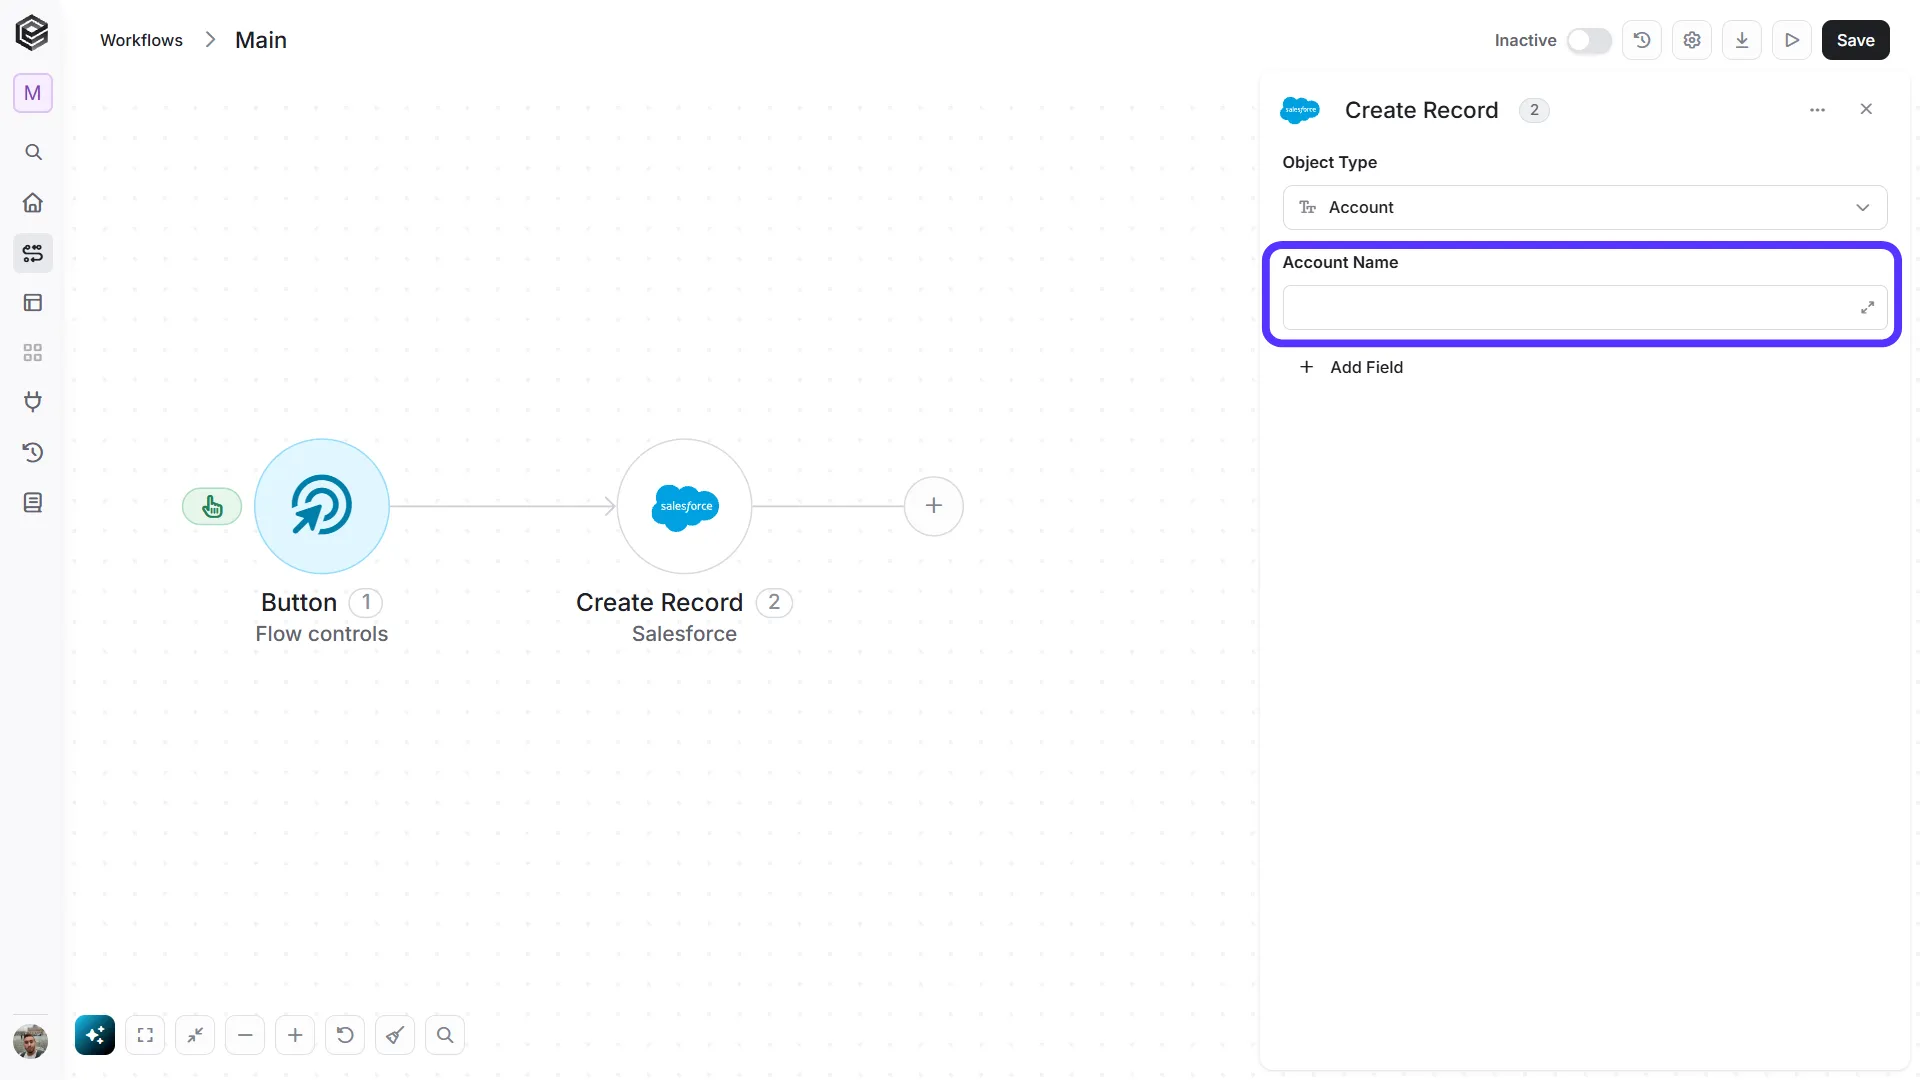The height and width of the screenshot is (1080, 1920).
Task: Select the Salesforce Create Record node
Action: (685, 506)
